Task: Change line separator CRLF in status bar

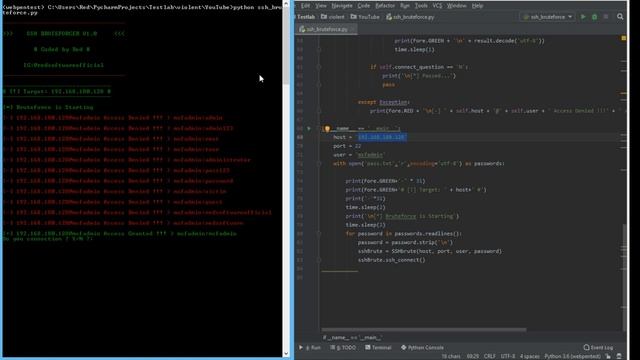Action: point(489,356)
